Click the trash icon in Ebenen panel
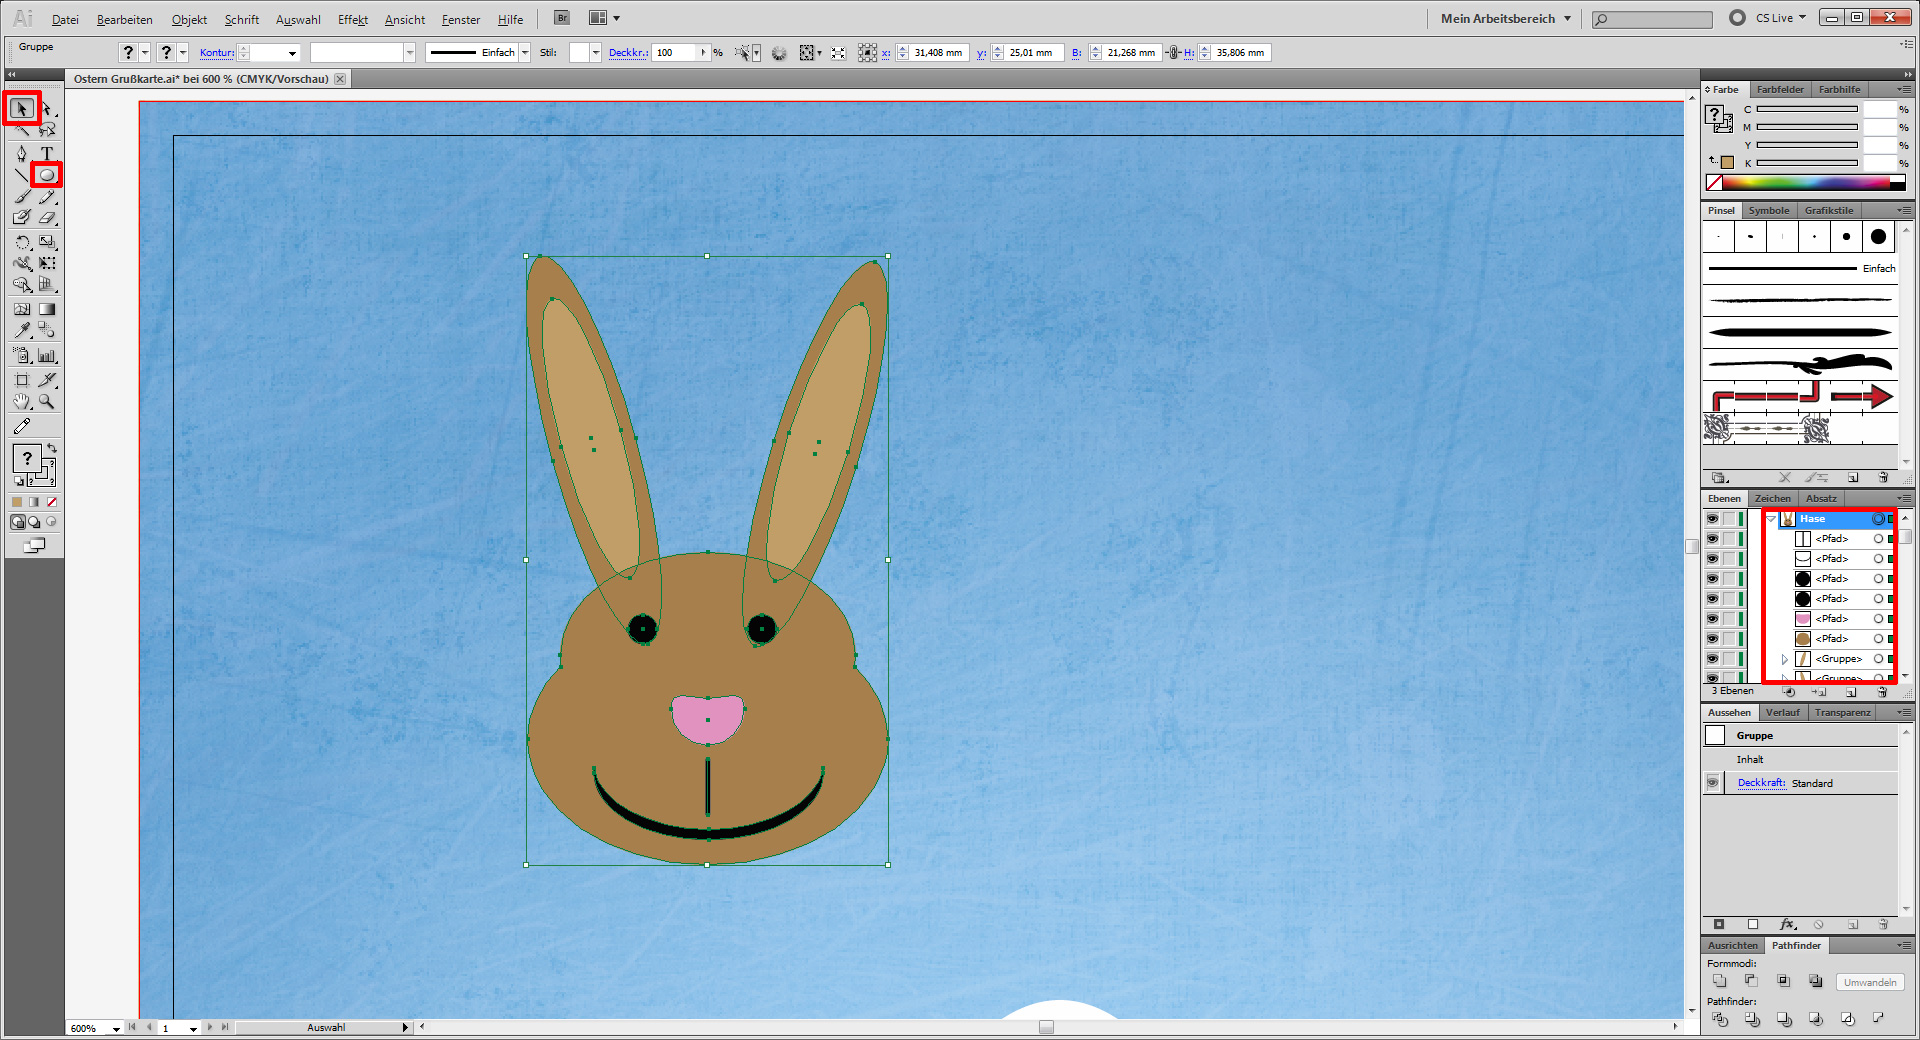Image resolution: width=1920 pixels, height=1040 pixels. [1882, 692]
